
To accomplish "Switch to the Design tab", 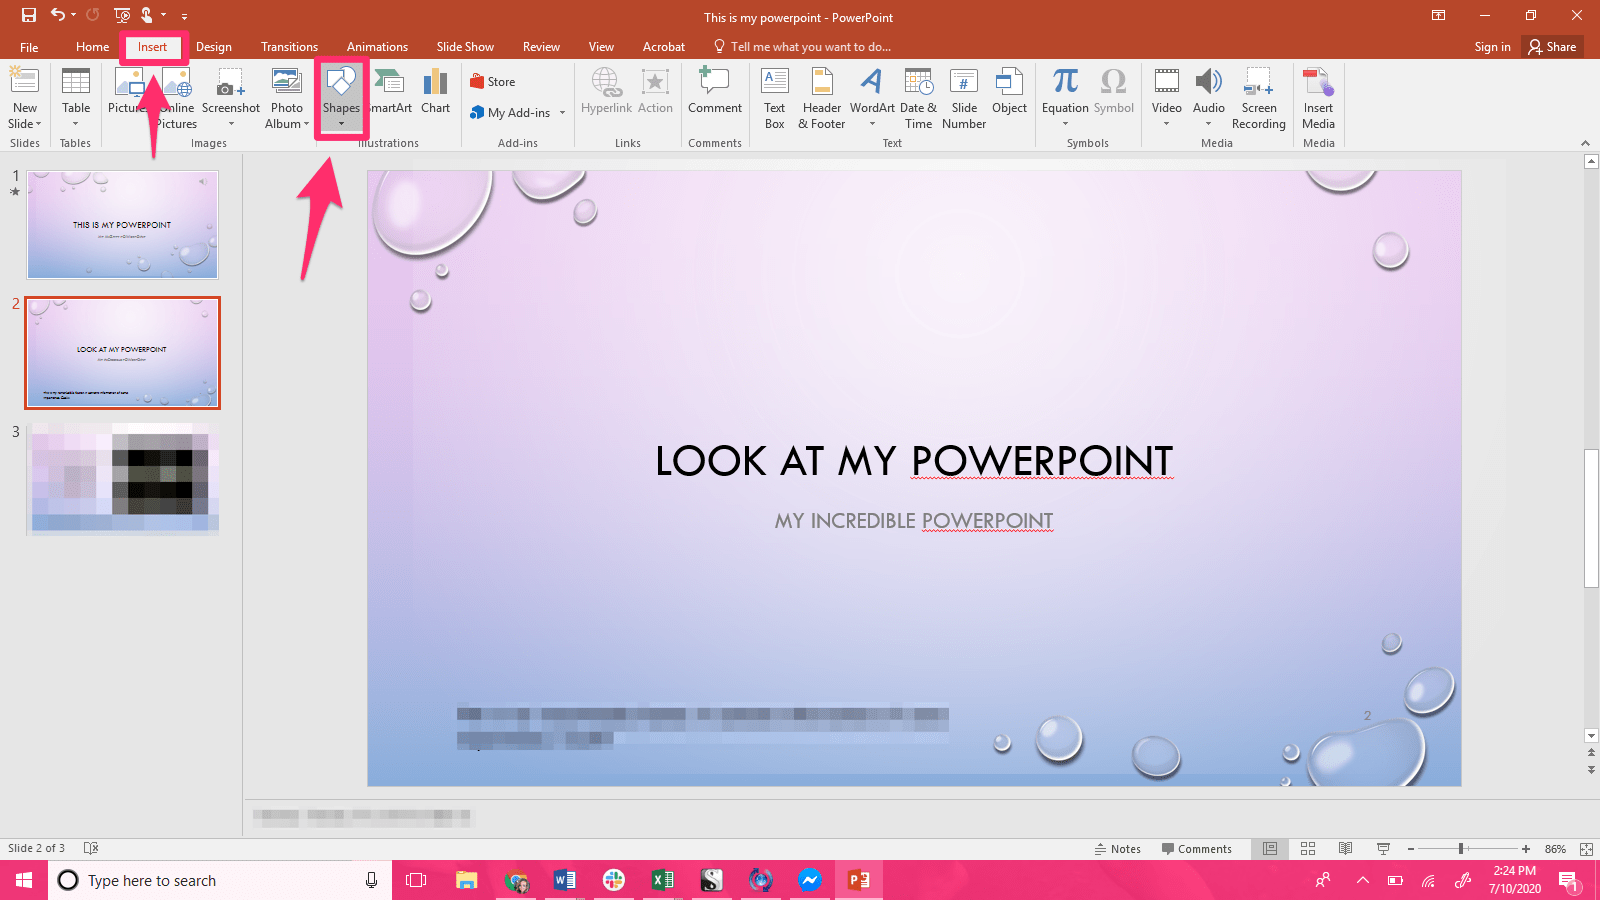I will click(x=214, y=47).
